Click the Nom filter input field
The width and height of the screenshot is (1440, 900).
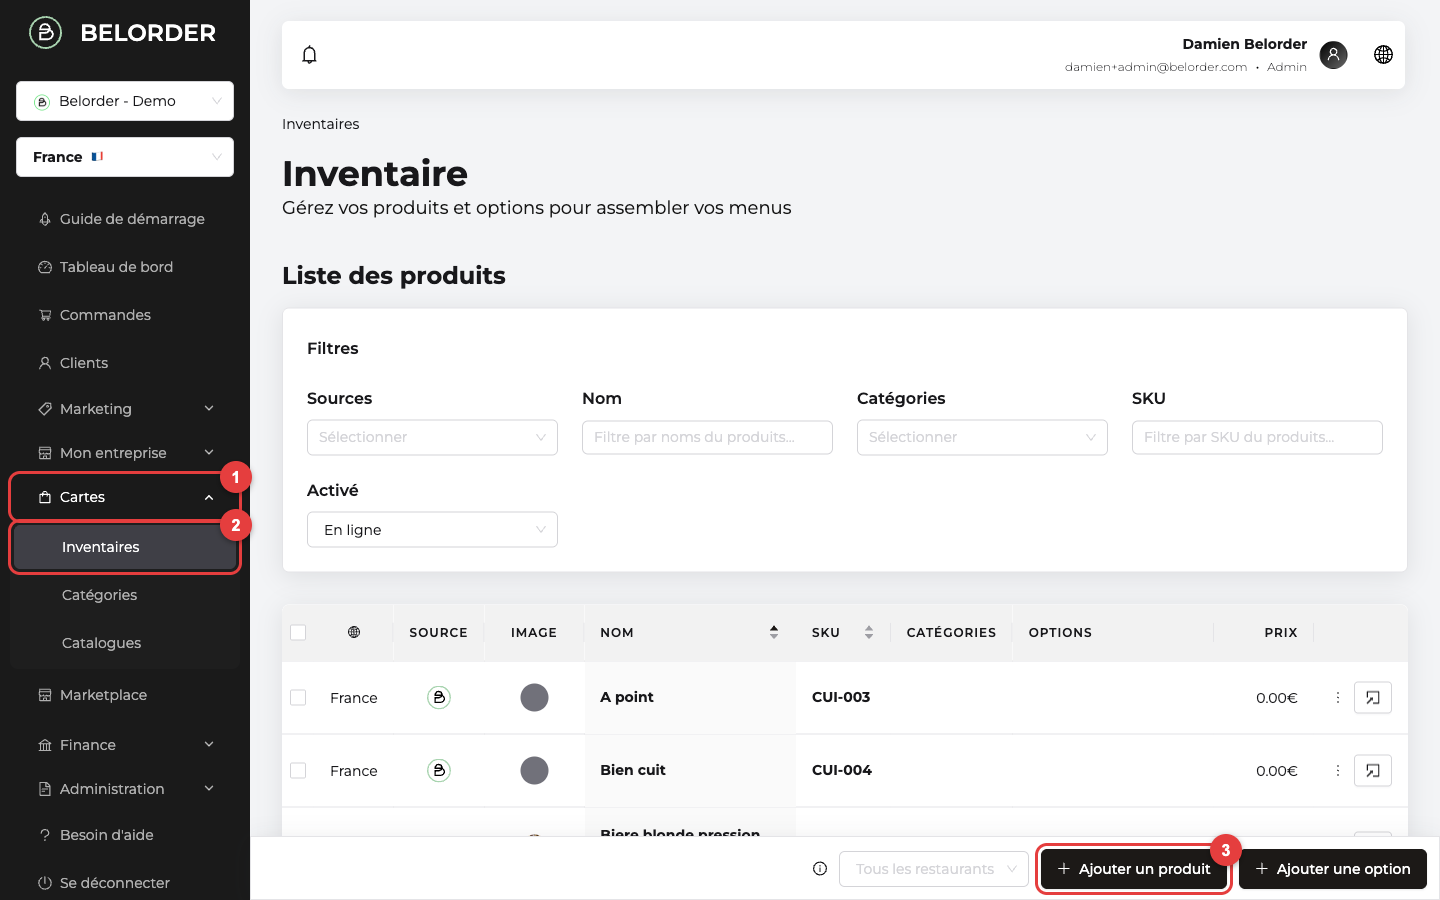click(x=707, y=437)
